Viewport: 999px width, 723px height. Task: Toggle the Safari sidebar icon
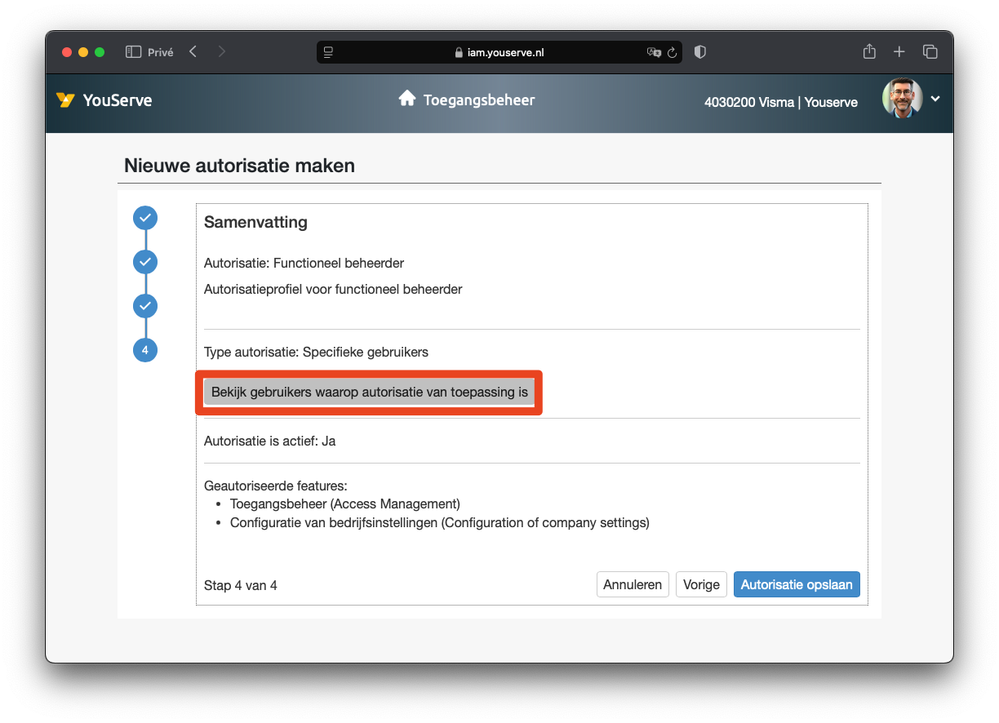[133, 52]
